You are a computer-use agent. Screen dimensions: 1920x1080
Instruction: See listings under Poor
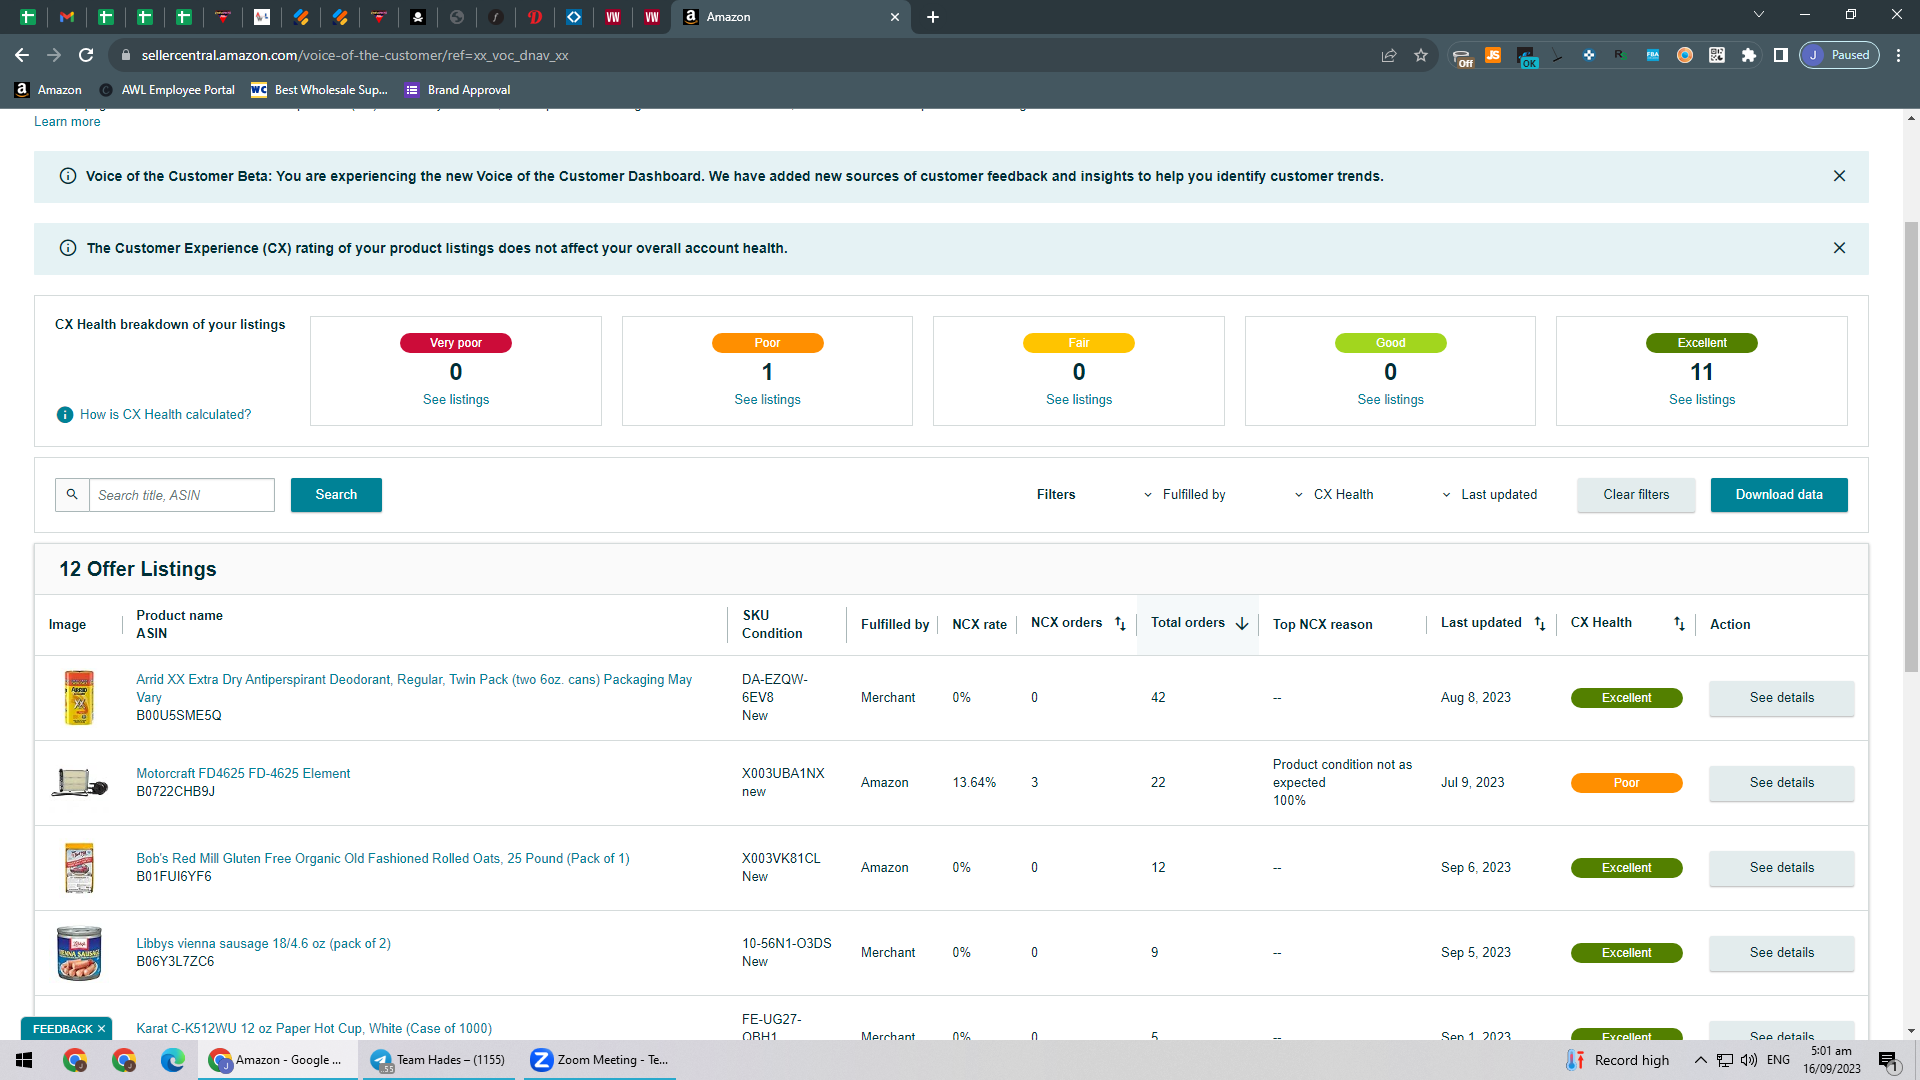pyautogui.click(x=767, y=399)
